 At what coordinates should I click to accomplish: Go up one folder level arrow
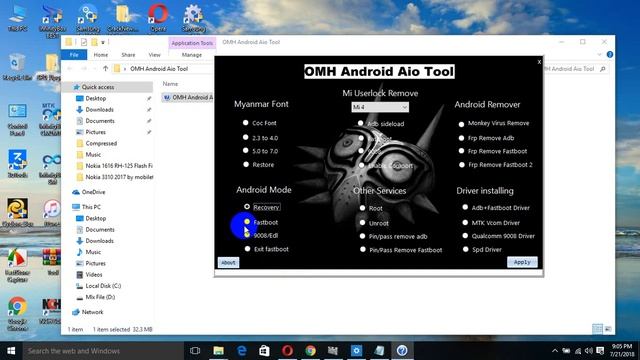click(x=105, y=69)
